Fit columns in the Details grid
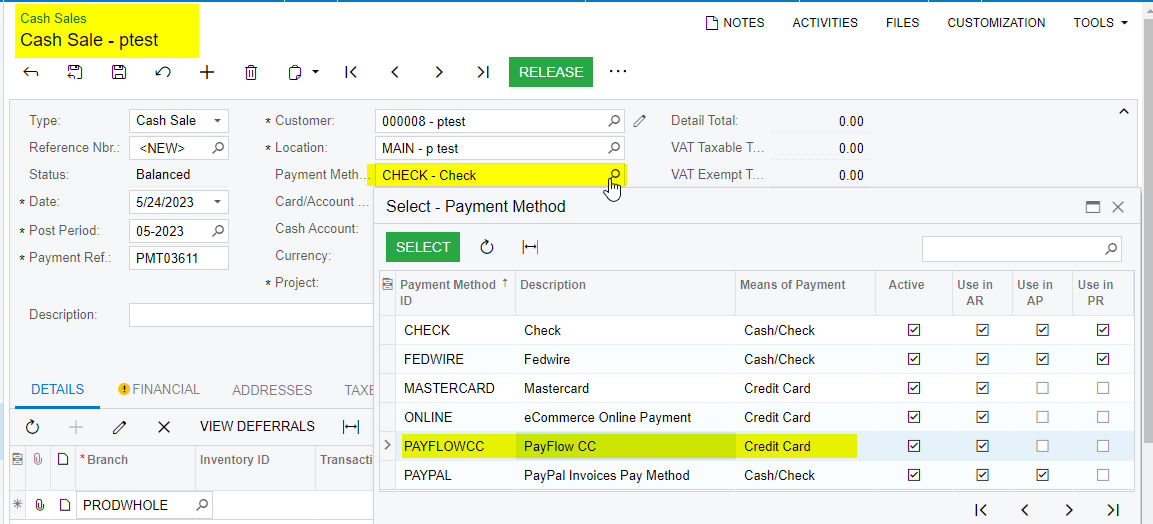Image resolution: width=1153 pixels, height=524 pixels. click(351, 426)
